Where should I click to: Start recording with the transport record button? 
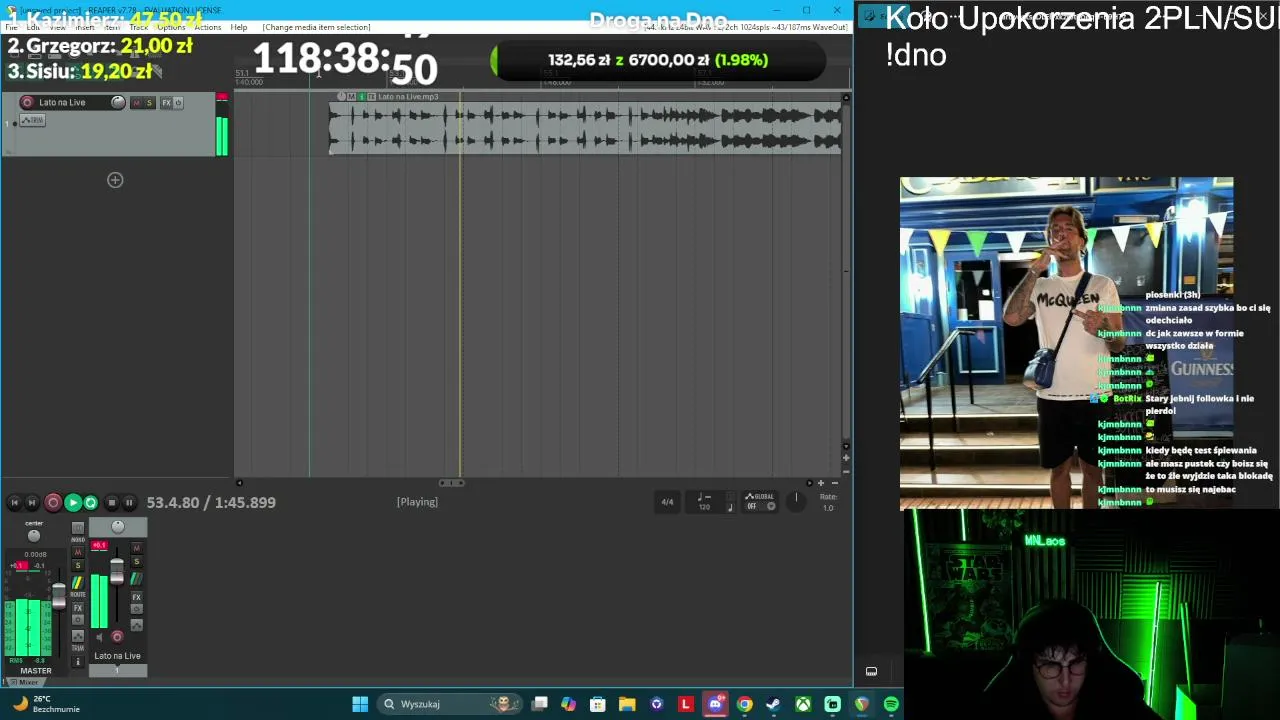[x=53, y=503]
